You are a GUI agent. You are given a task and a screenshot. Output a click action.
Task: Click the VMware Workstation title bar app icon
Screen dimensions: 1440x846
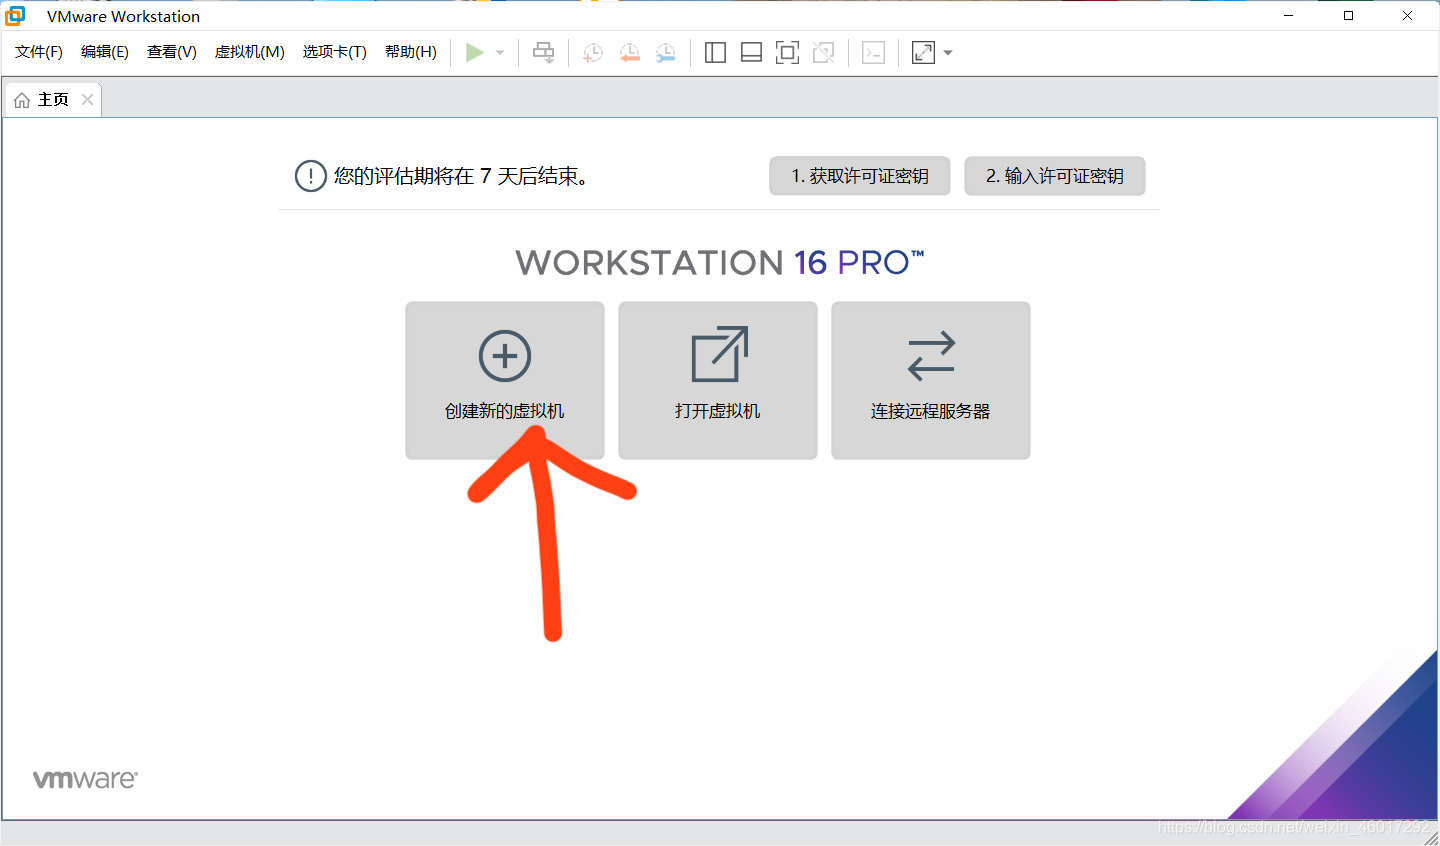(15, 15)
